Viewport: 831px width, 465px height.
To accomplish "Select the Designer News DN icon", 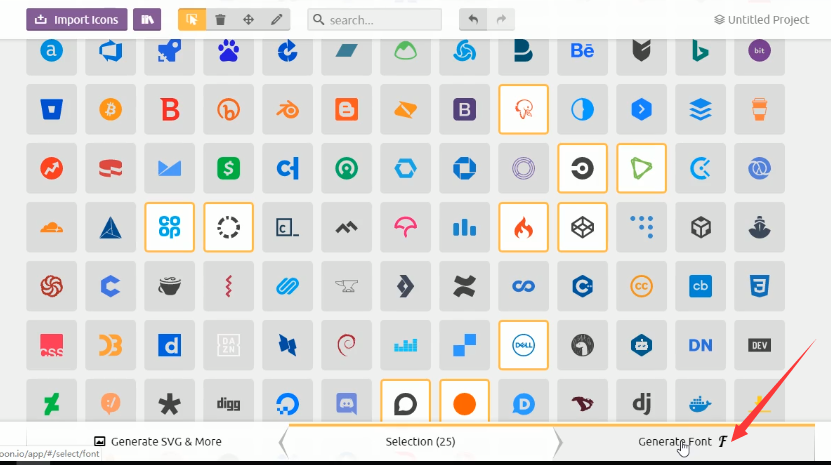I will coord(701,345).
